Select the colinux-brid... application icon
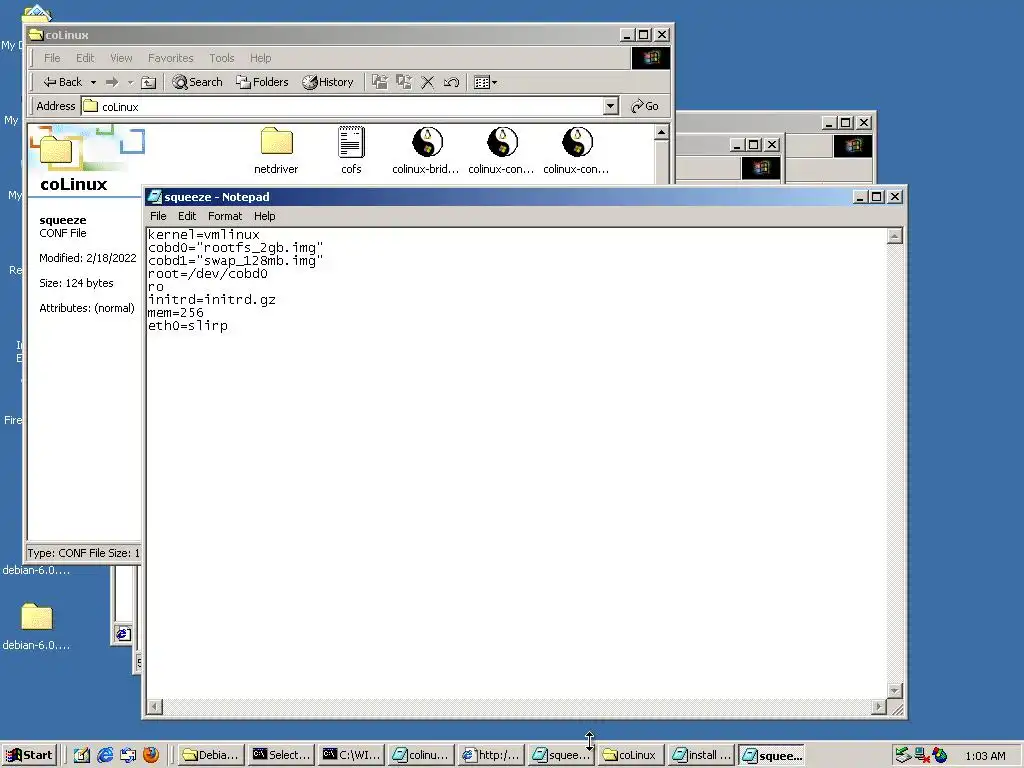The height and width of the screenshot is (768, 1024). (426, 150)
